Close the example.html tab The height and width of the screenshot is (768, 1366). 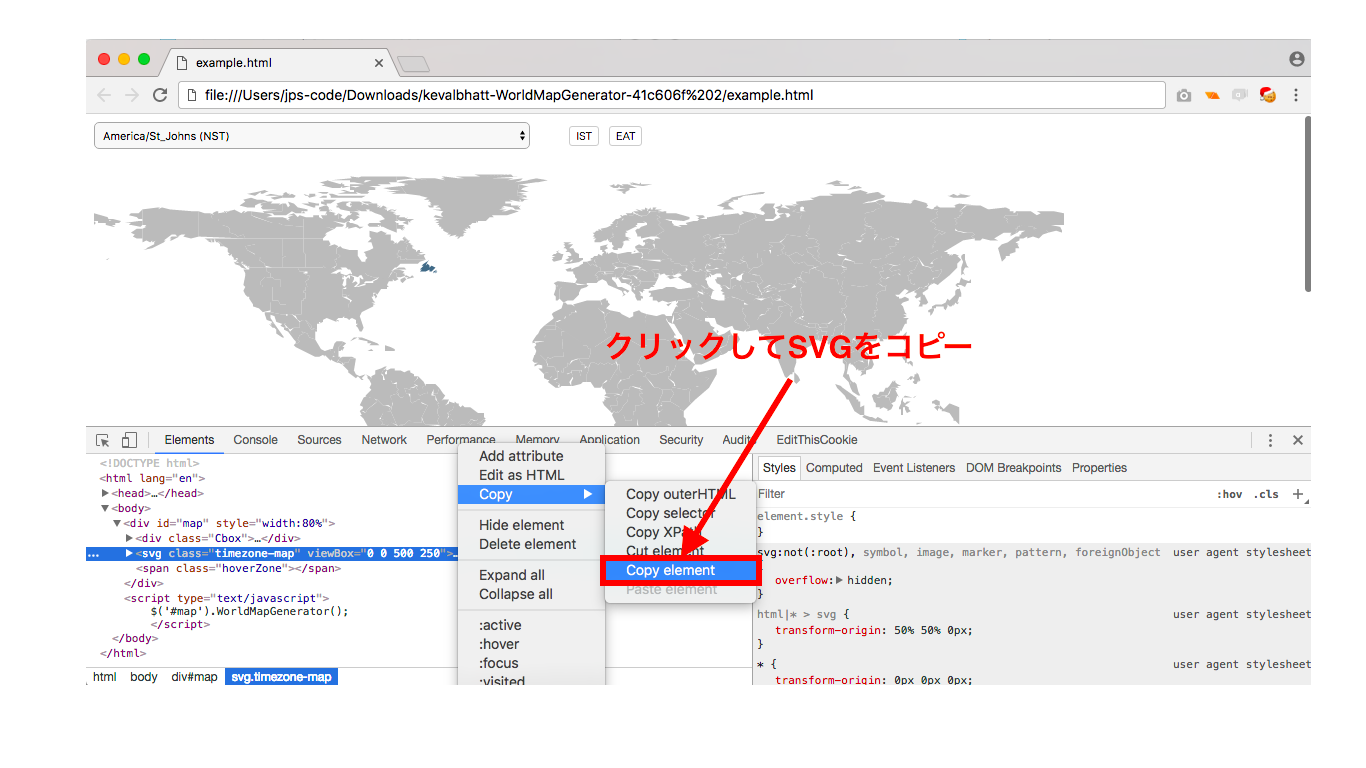379,63
